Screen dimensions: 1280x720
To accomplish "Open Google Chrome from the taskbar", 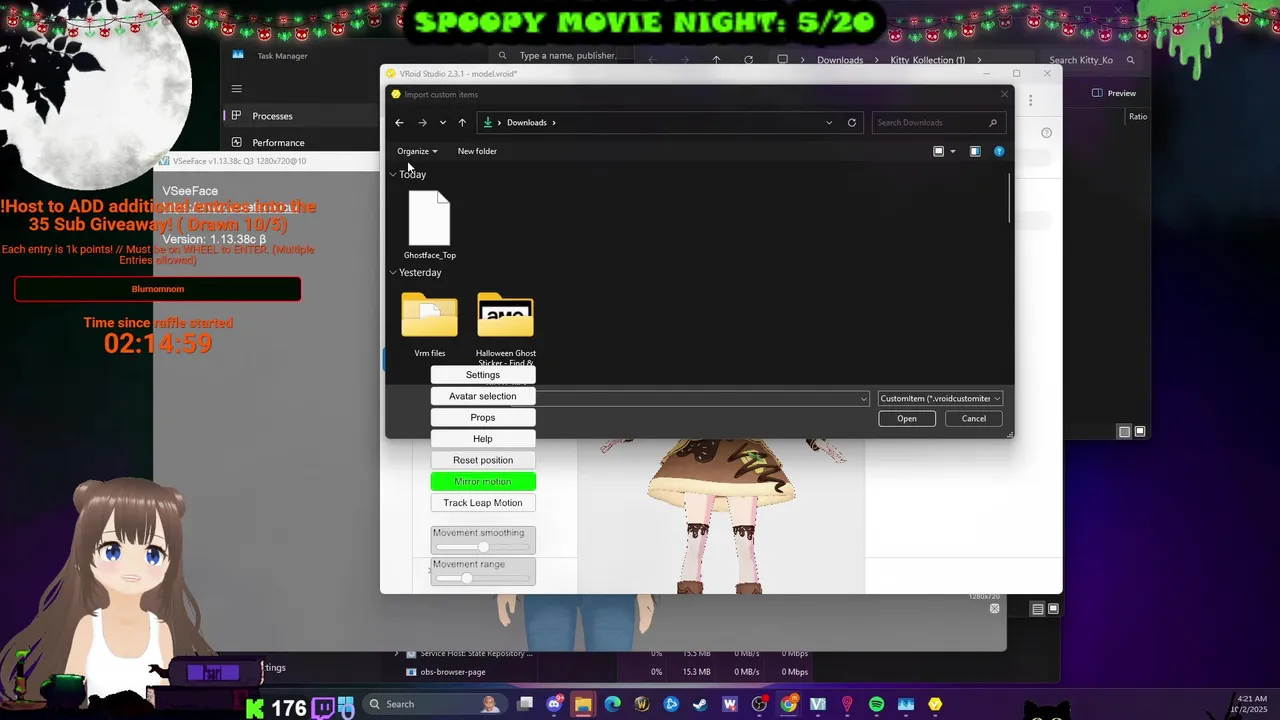I will coord(789,704).
